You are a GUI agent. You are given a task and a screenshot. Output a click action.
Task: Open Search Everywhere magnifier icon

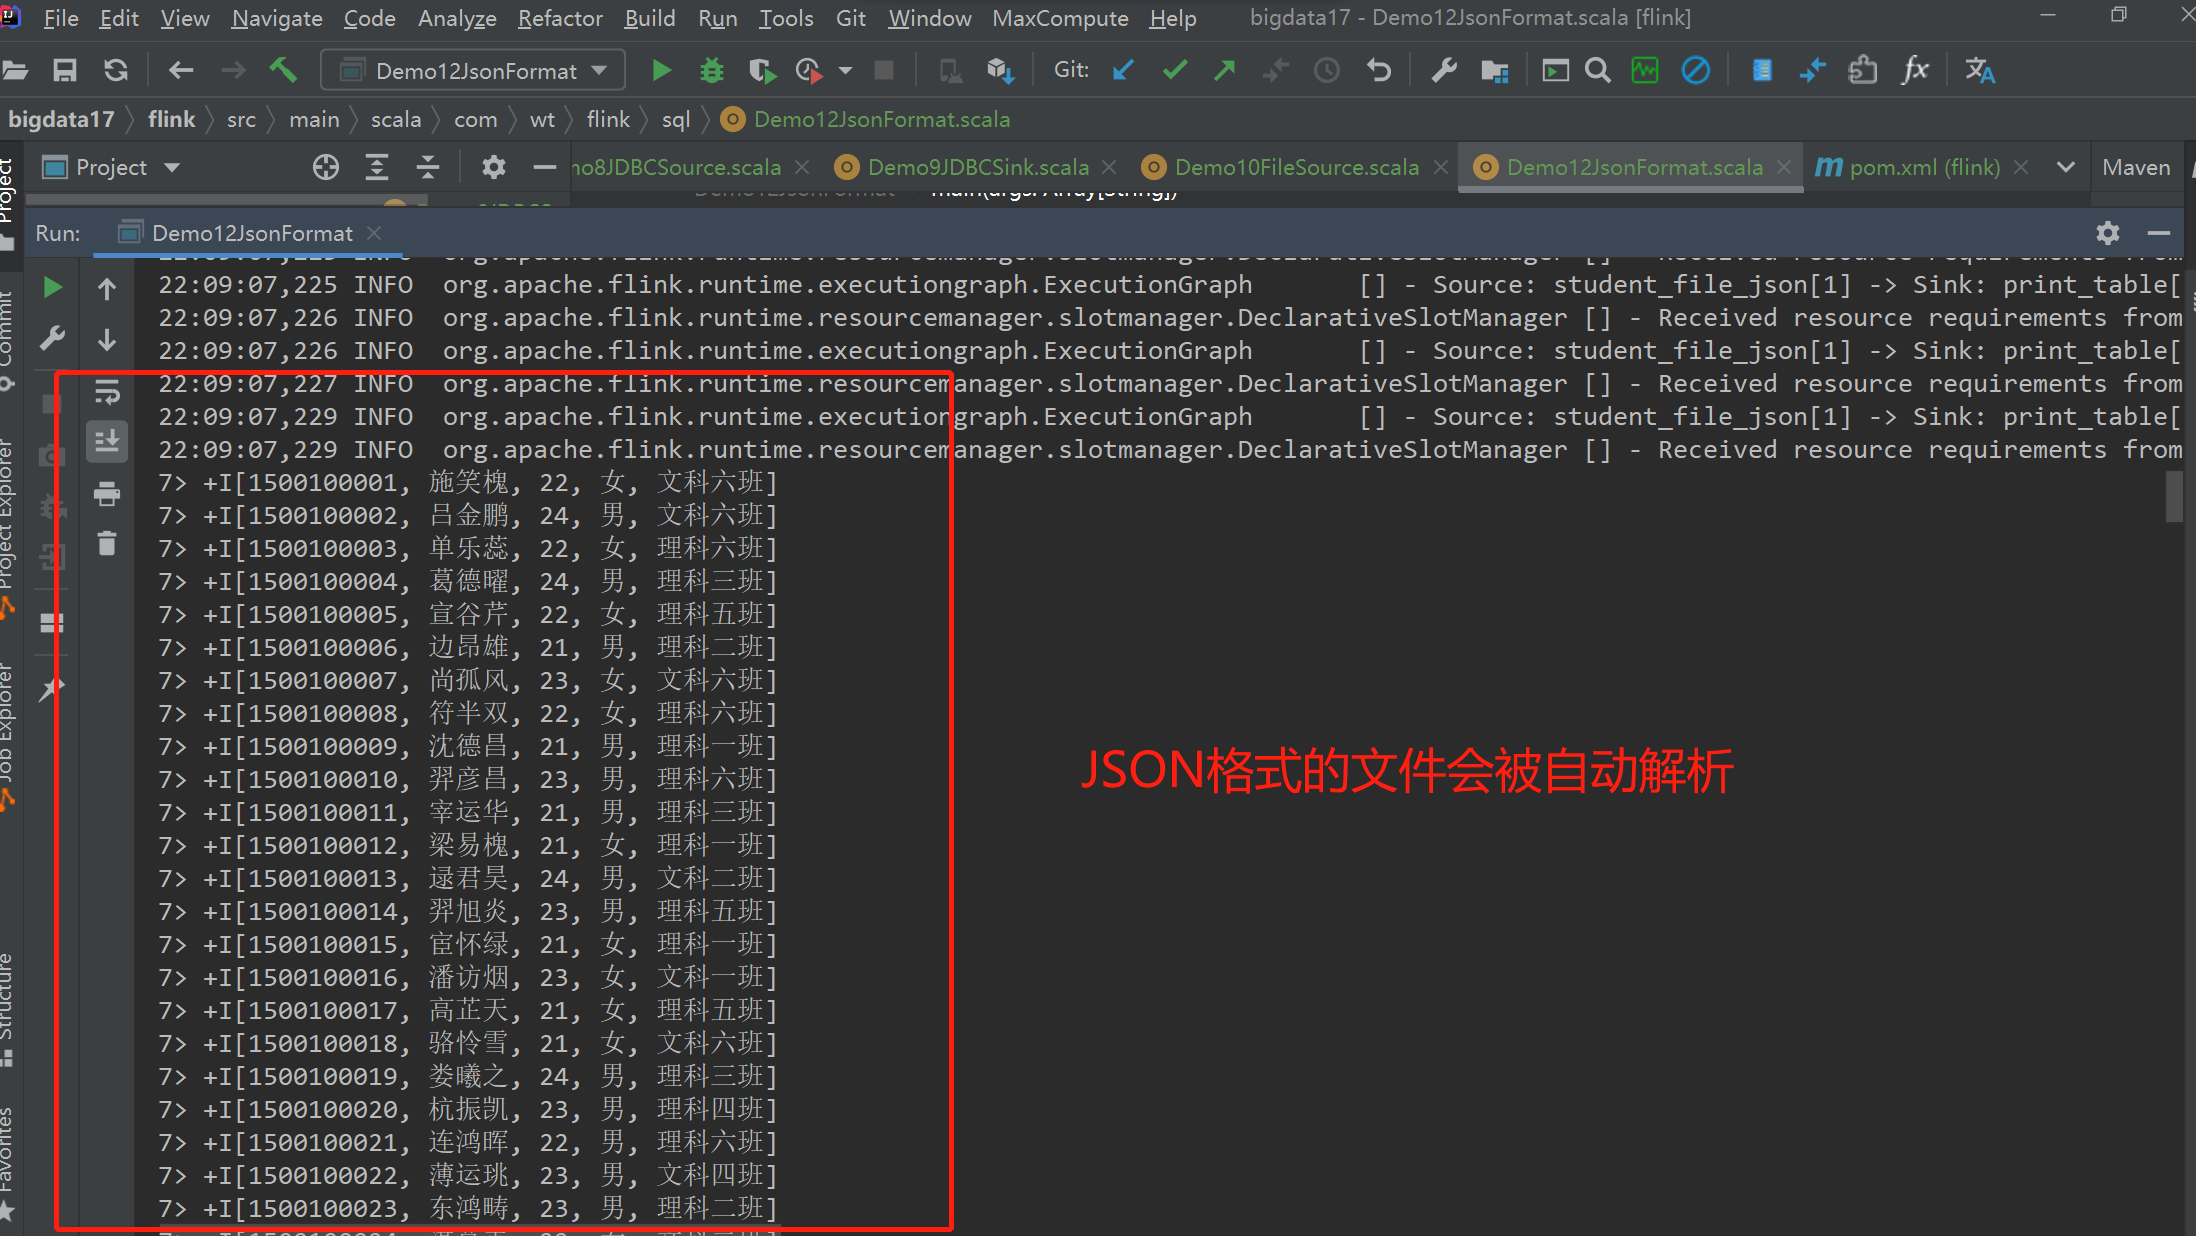1598,70
